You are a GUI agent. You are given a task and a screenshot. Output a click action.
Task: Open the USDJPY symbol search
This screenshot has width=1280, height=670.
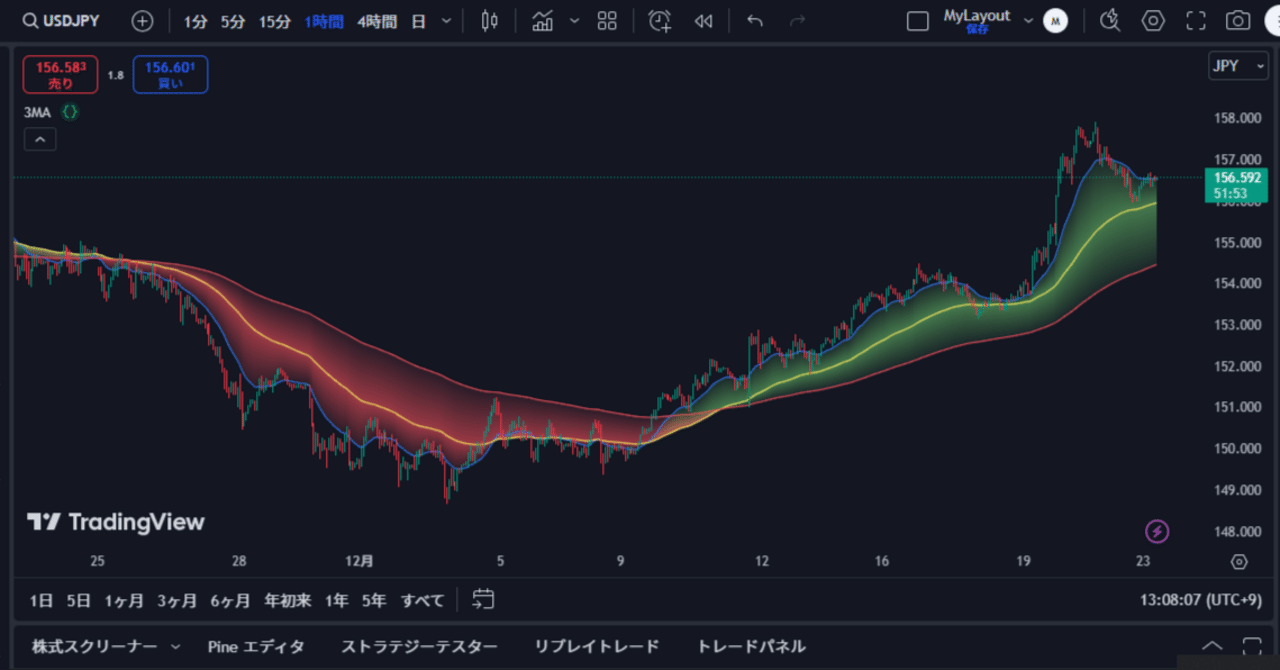click(60, 21)
